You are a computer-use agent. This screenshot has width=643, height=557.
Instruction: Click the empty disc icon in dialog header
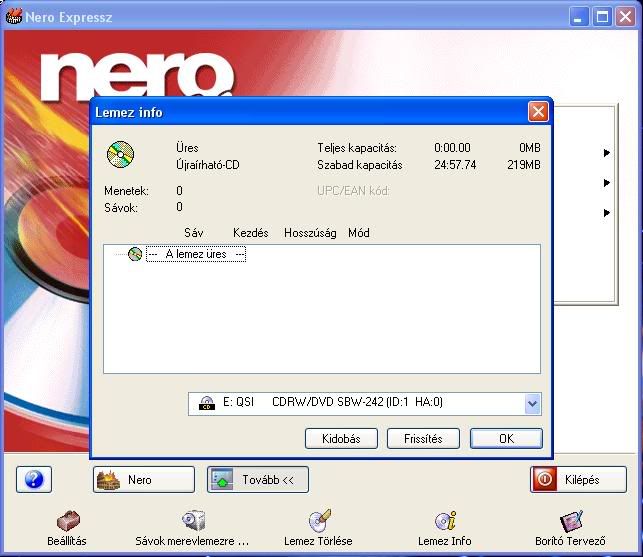[x=121, y=154]
